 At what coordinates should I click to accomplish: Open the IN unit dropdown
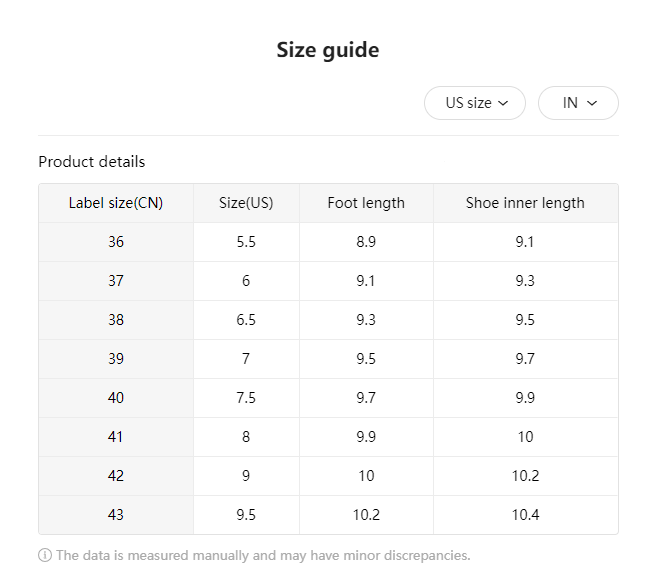(x=578, y=103)
